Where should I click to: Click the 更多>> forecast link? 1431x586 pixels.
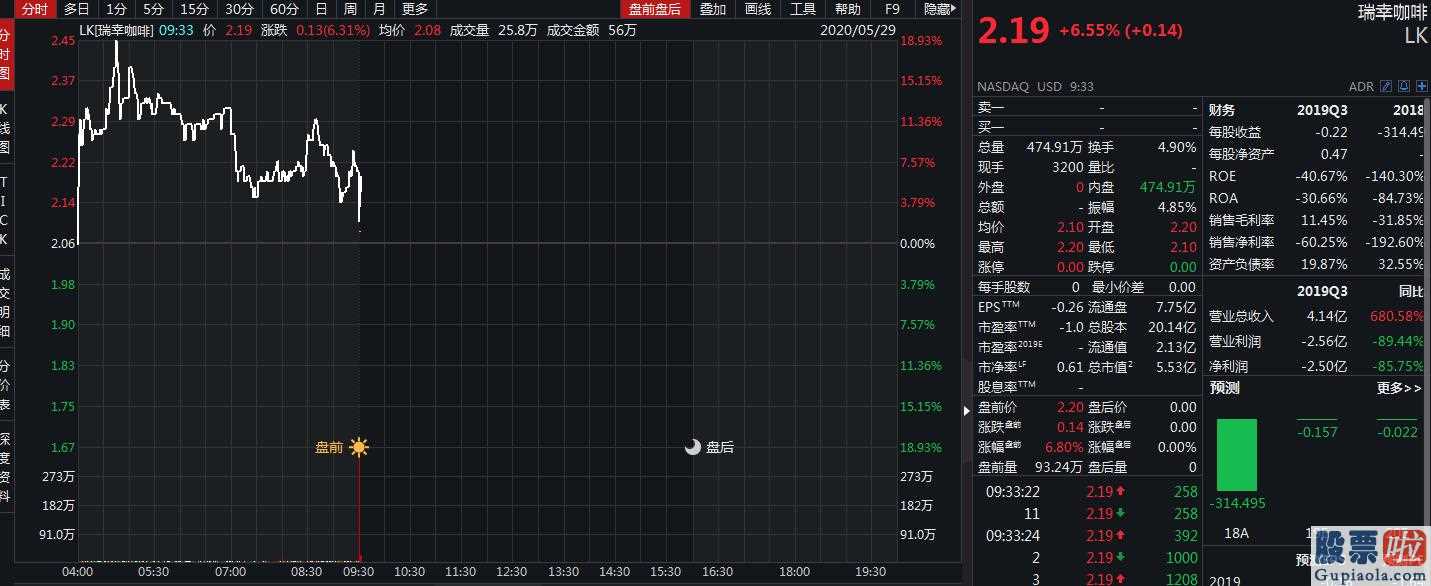tap(1399, 387)
